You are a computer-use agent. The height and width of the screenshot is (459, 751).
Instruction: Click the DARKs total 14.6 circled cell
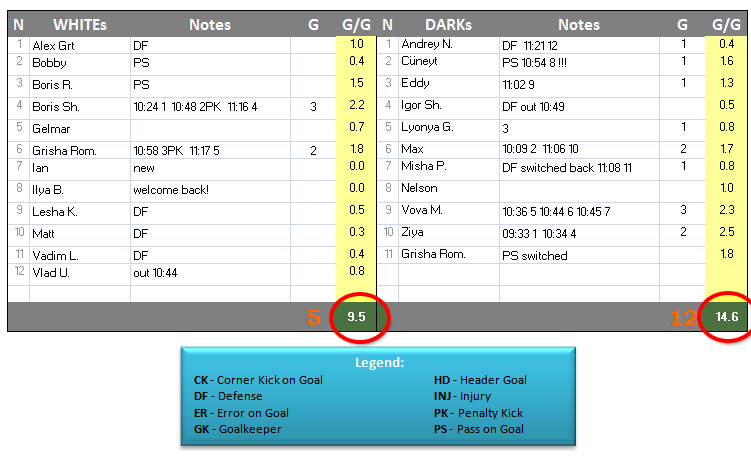tap(725, 317)
